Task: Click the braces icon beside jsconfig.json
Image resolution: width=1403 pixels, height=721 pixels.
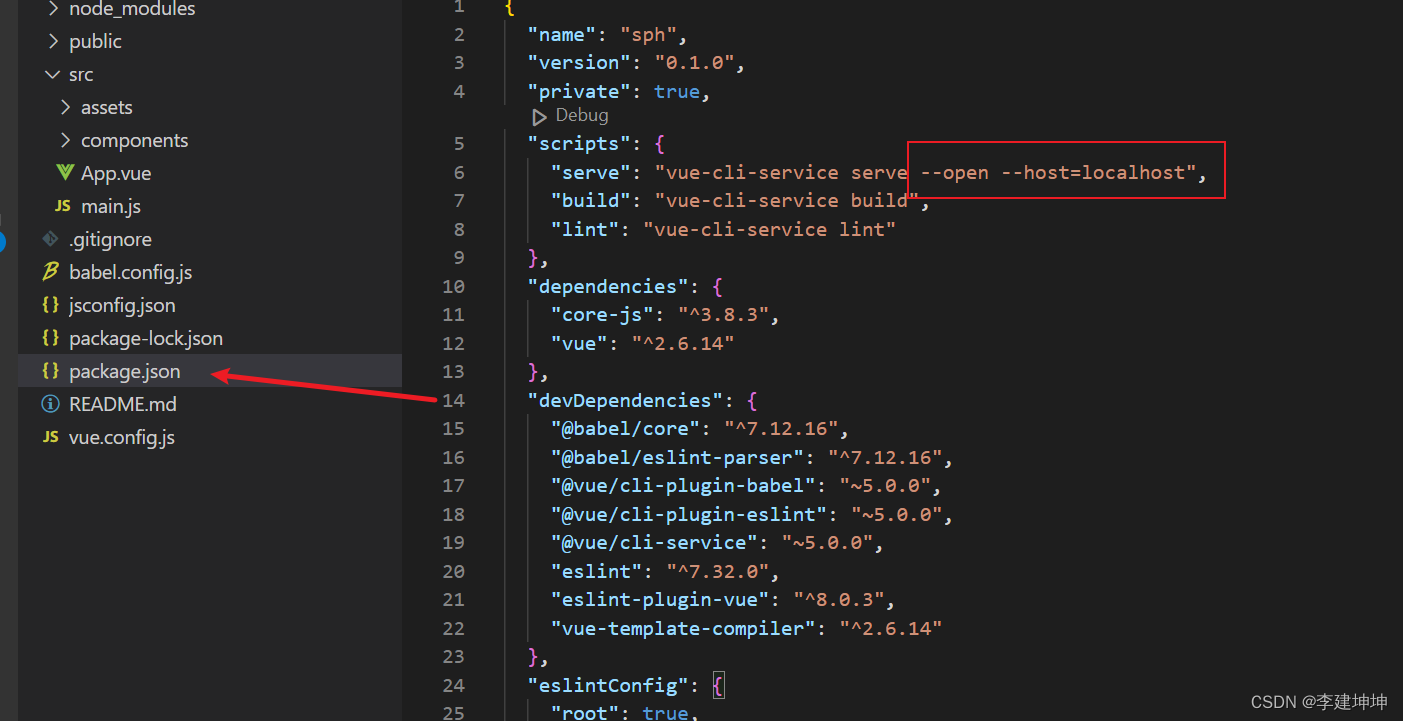Action: tap(50, 305)
